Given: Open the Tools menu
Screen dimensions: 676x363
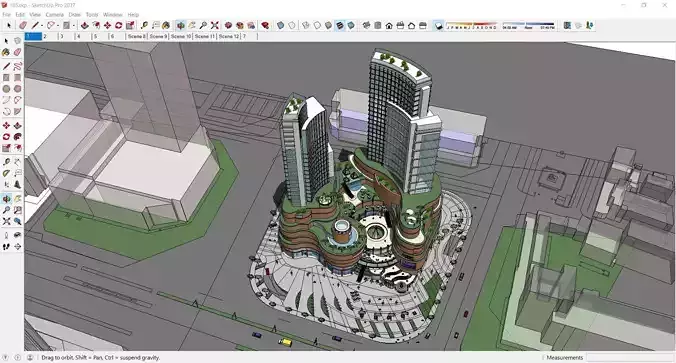Looking at the screenshot, I should pos(92,15).
